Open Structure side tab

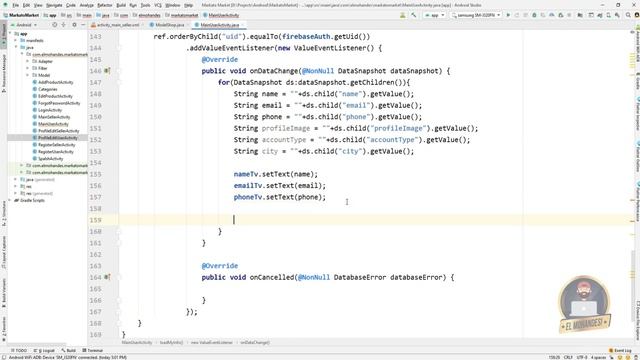(x=4, y=213)
